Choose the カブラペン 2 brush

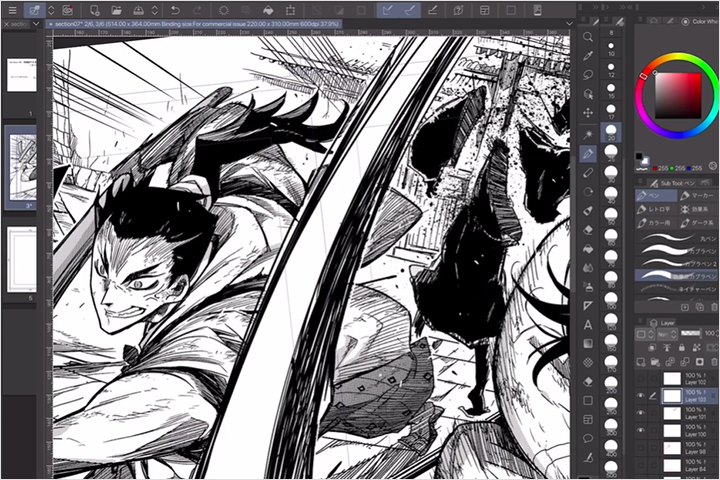point(677,263)
